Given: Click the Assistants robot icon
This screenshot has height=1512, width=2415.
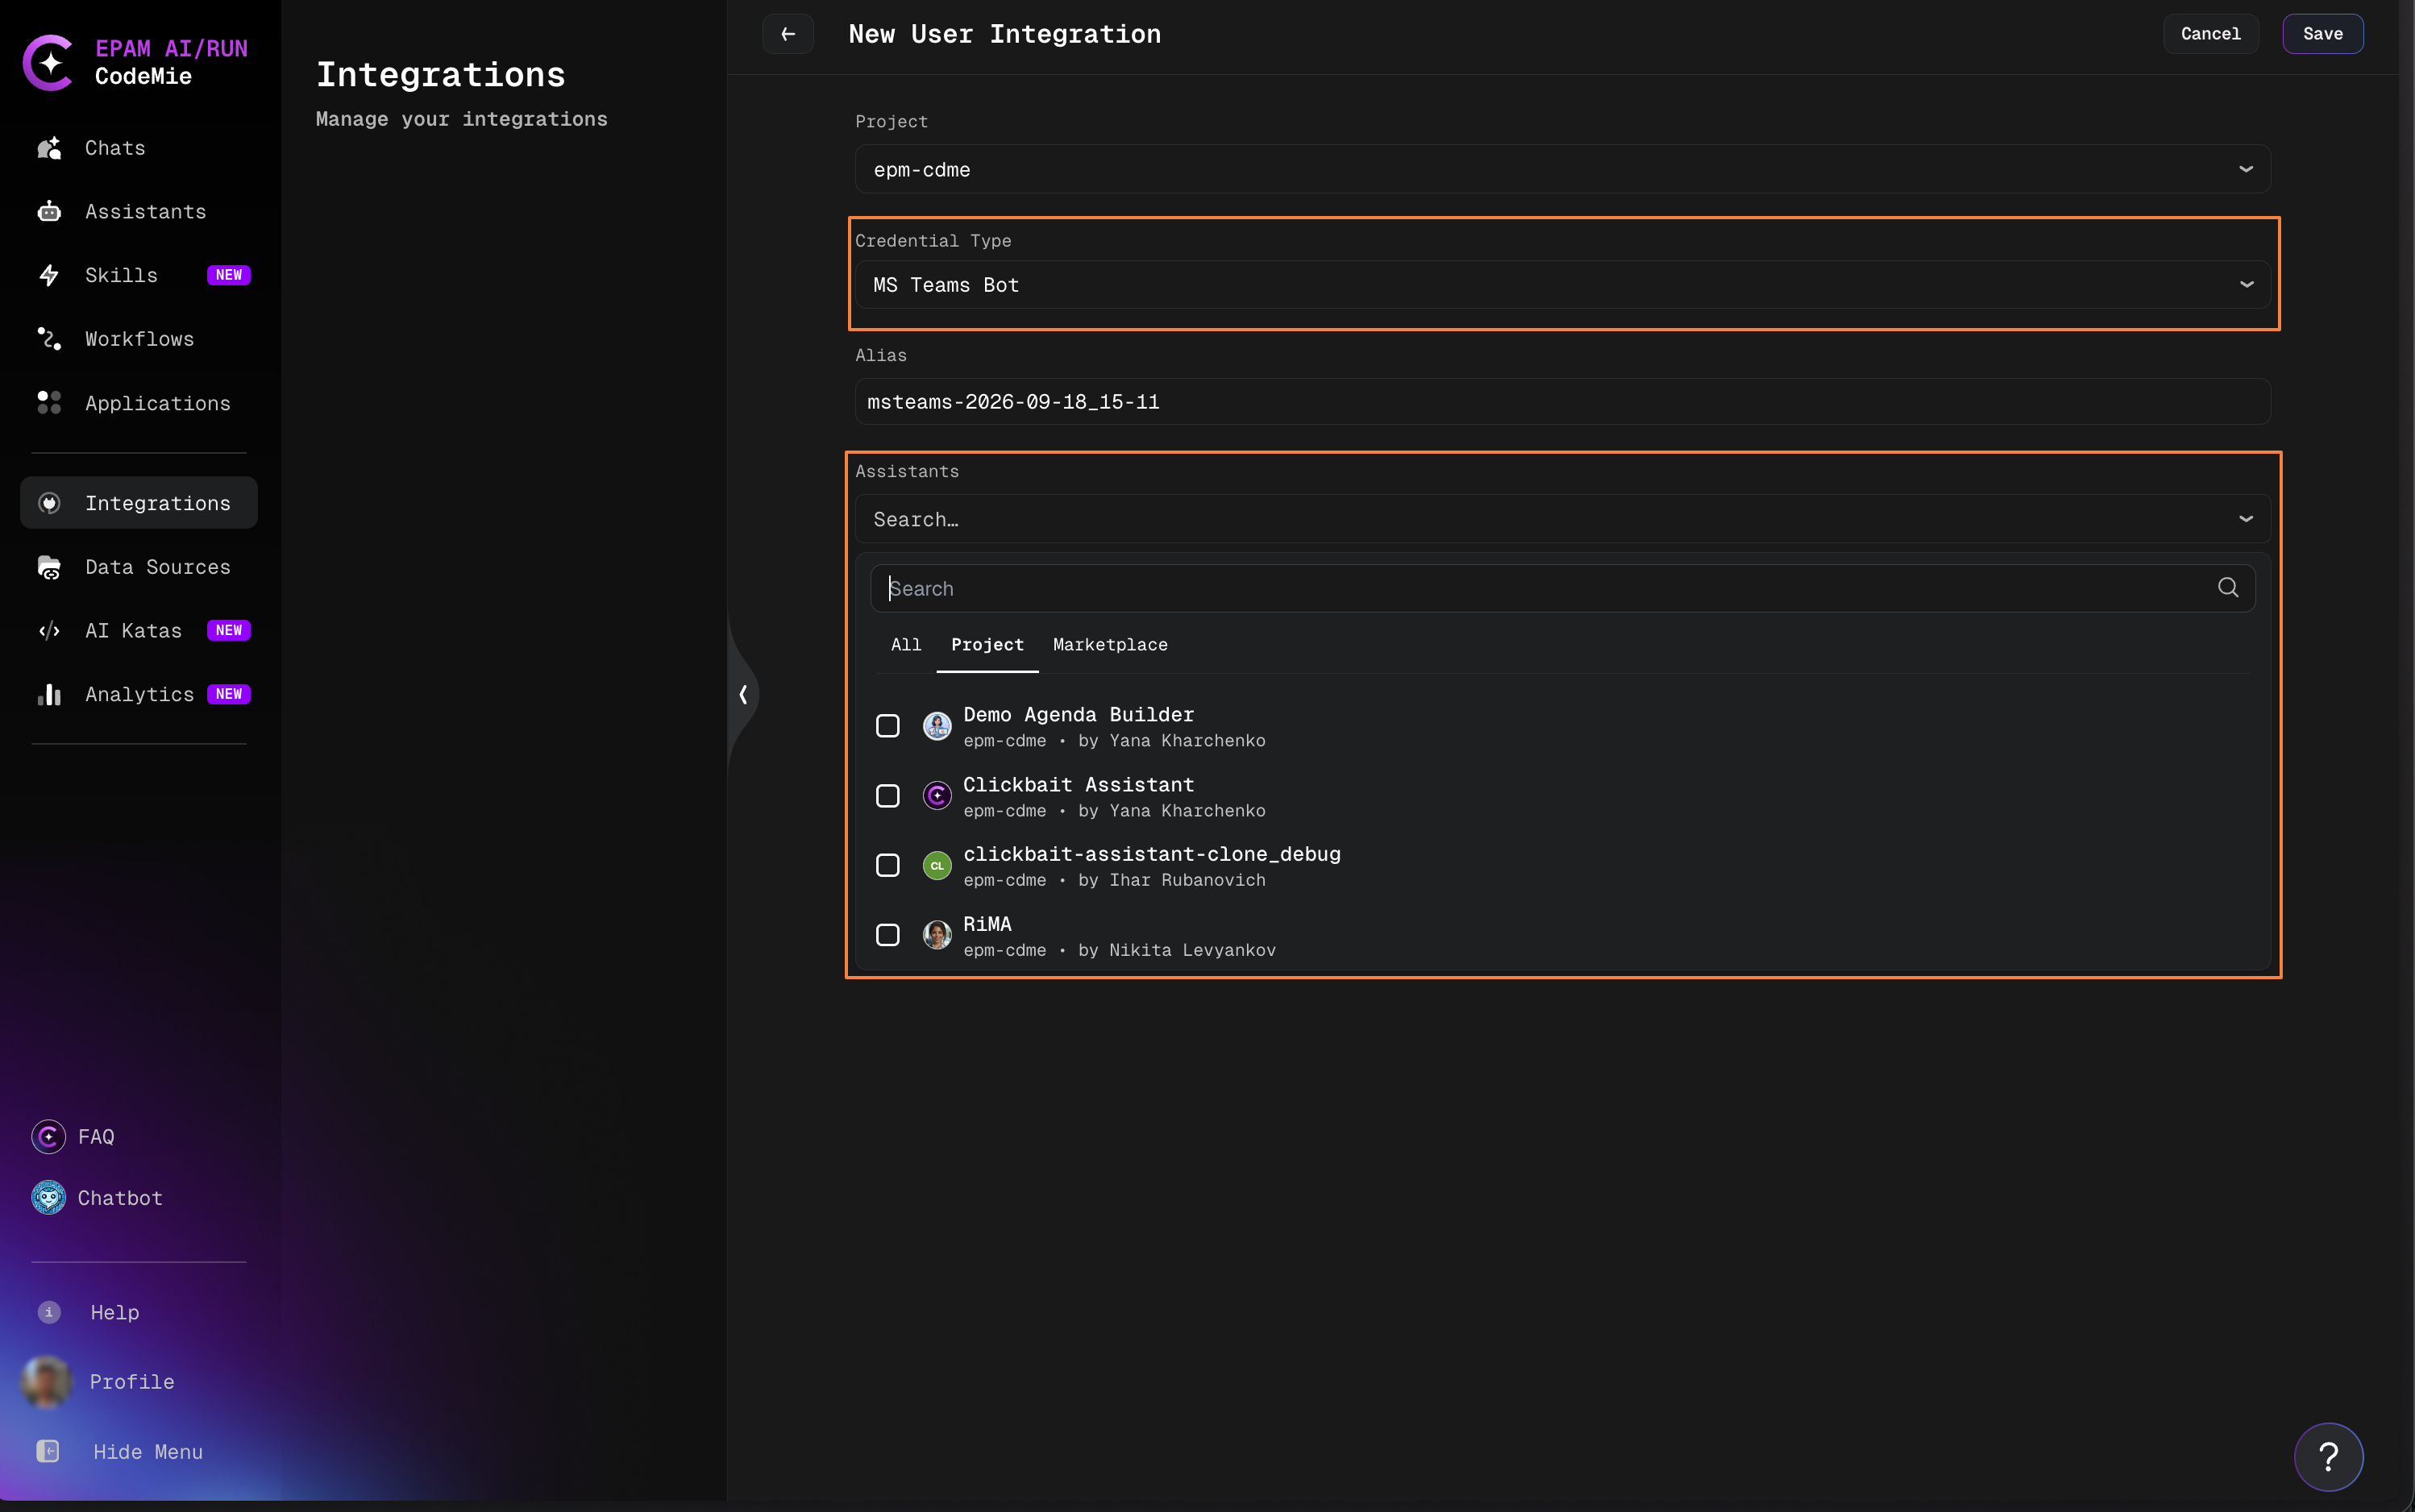Looking at the screenshot, I should [x=49, y=211].
